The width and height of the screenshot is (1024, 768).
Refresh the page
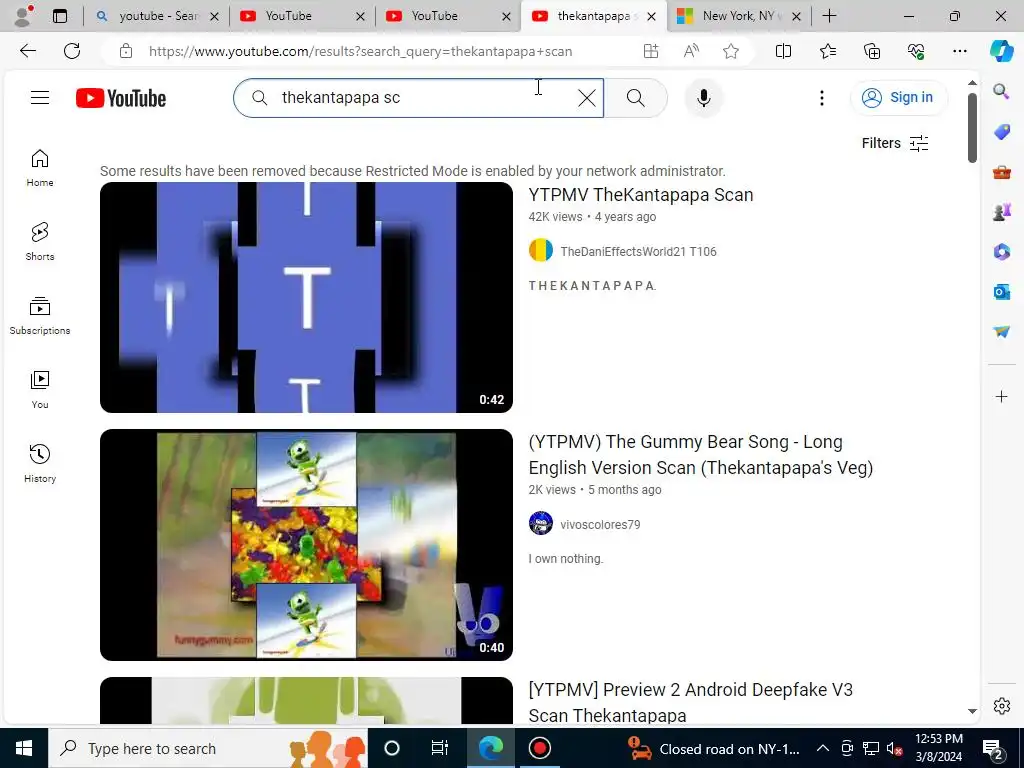[x=72, y=51]
